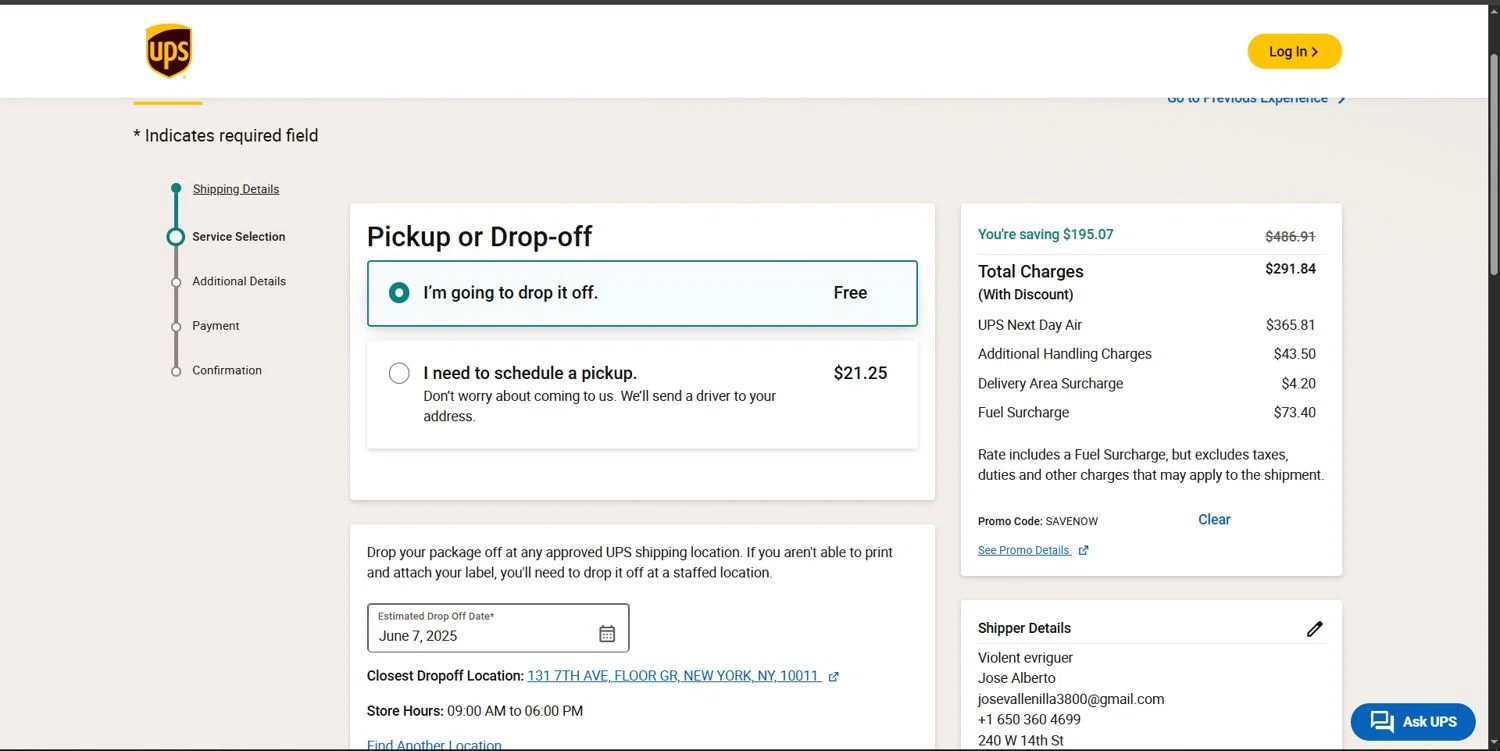Click "You're saving $195.07" text

coord(1045,234)
